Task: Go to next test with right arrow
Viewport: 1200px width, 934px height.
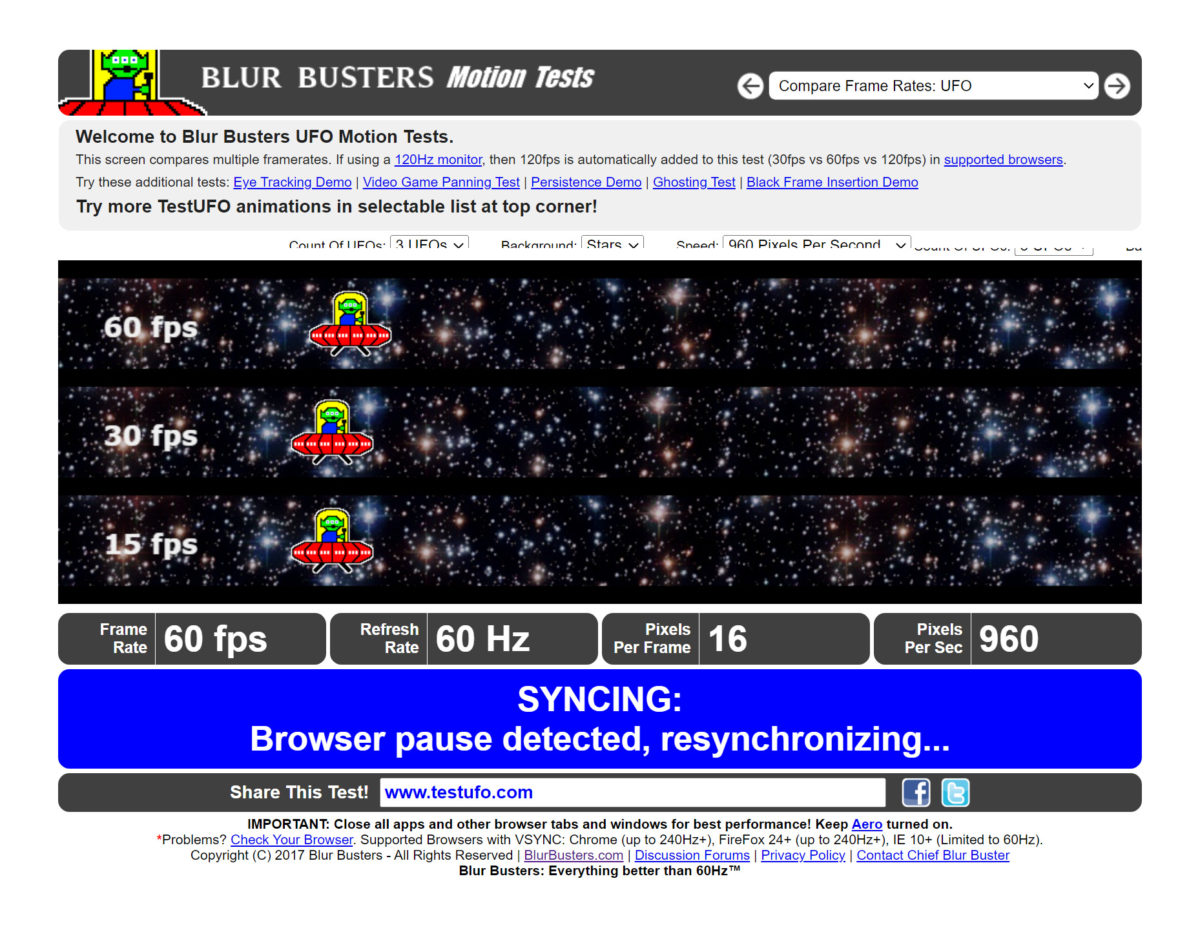Action: point(1117,86)
